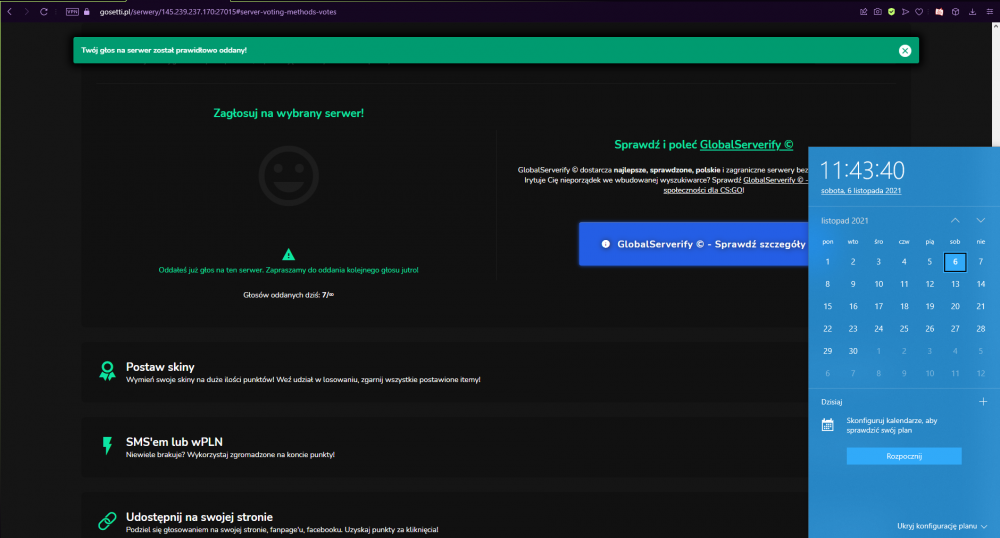Click the 11:43:40 clock display

(x=862, y=171)
